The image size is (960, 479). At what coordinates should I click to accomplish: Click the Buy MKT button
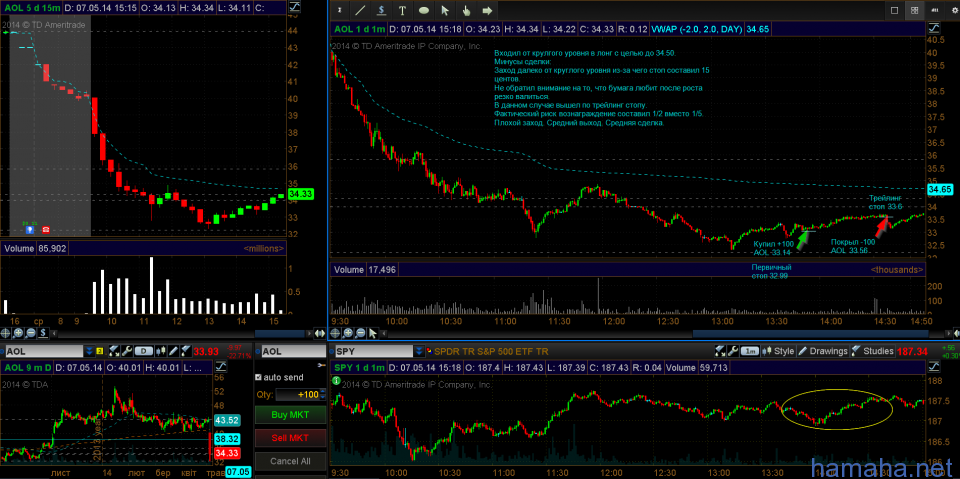click(x=290, y=415)
